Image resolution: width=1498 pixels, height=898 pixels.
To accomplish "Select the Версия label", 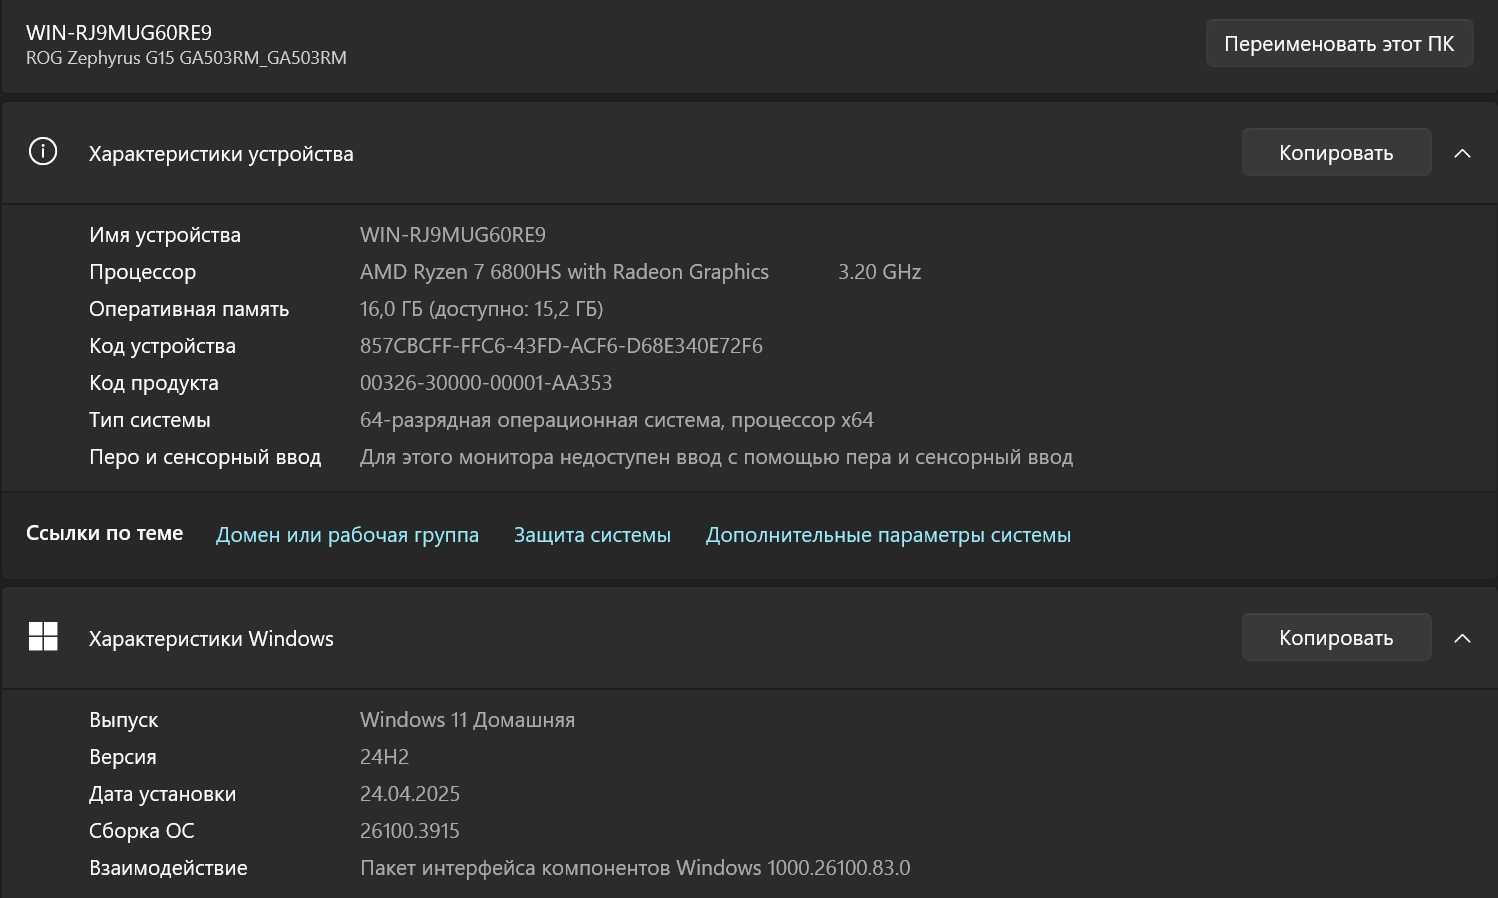I will [x=123, y=757].
